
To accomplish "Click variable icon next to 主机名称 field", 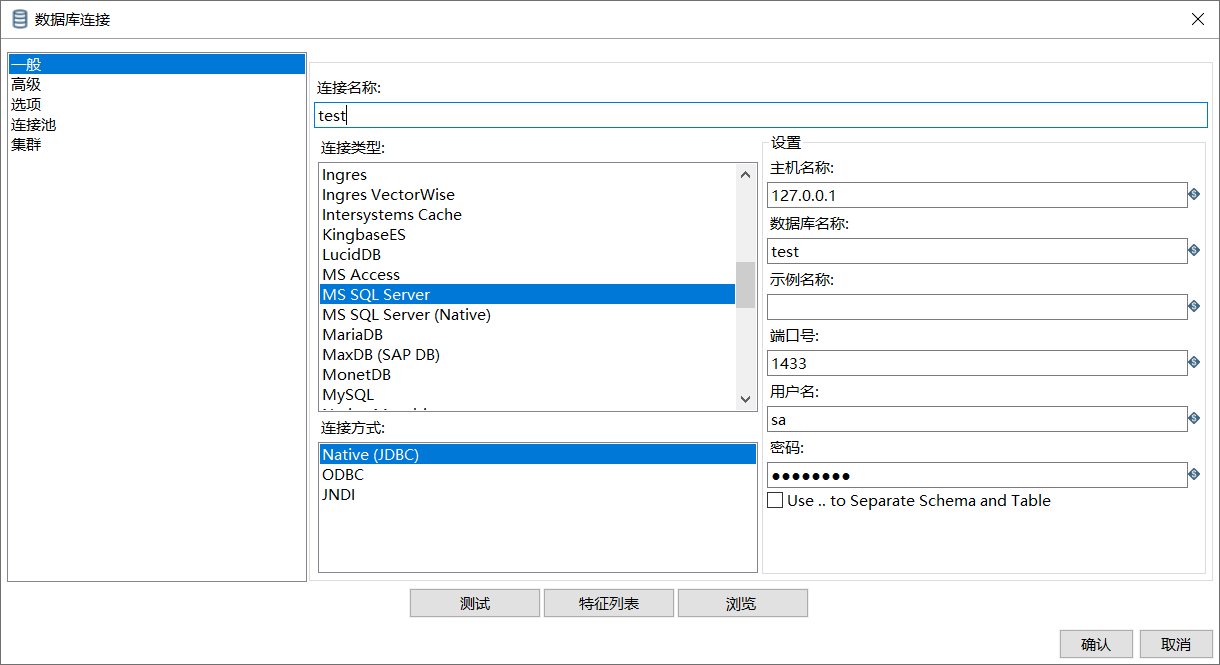I will point(1194,194).
